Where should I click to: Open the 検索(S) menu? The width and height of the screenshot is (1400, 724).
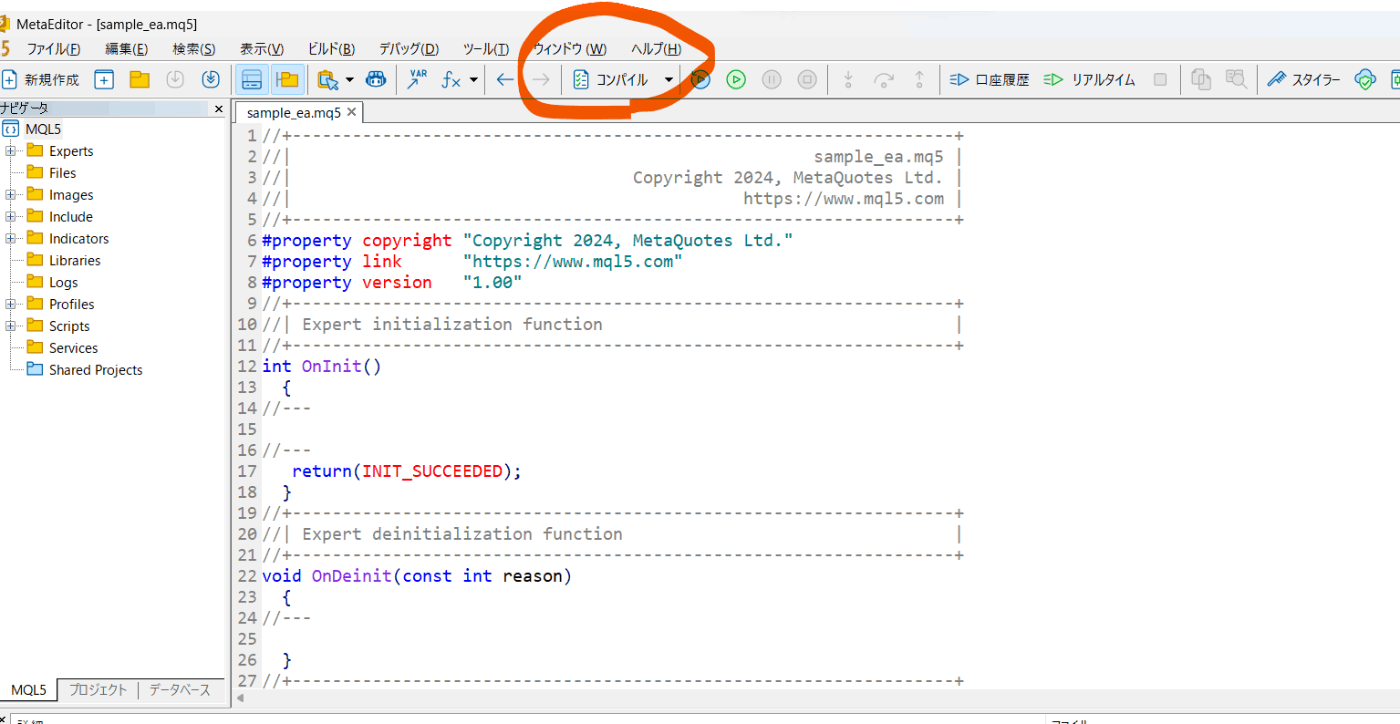pyautogui.click(x=193, y=49)
